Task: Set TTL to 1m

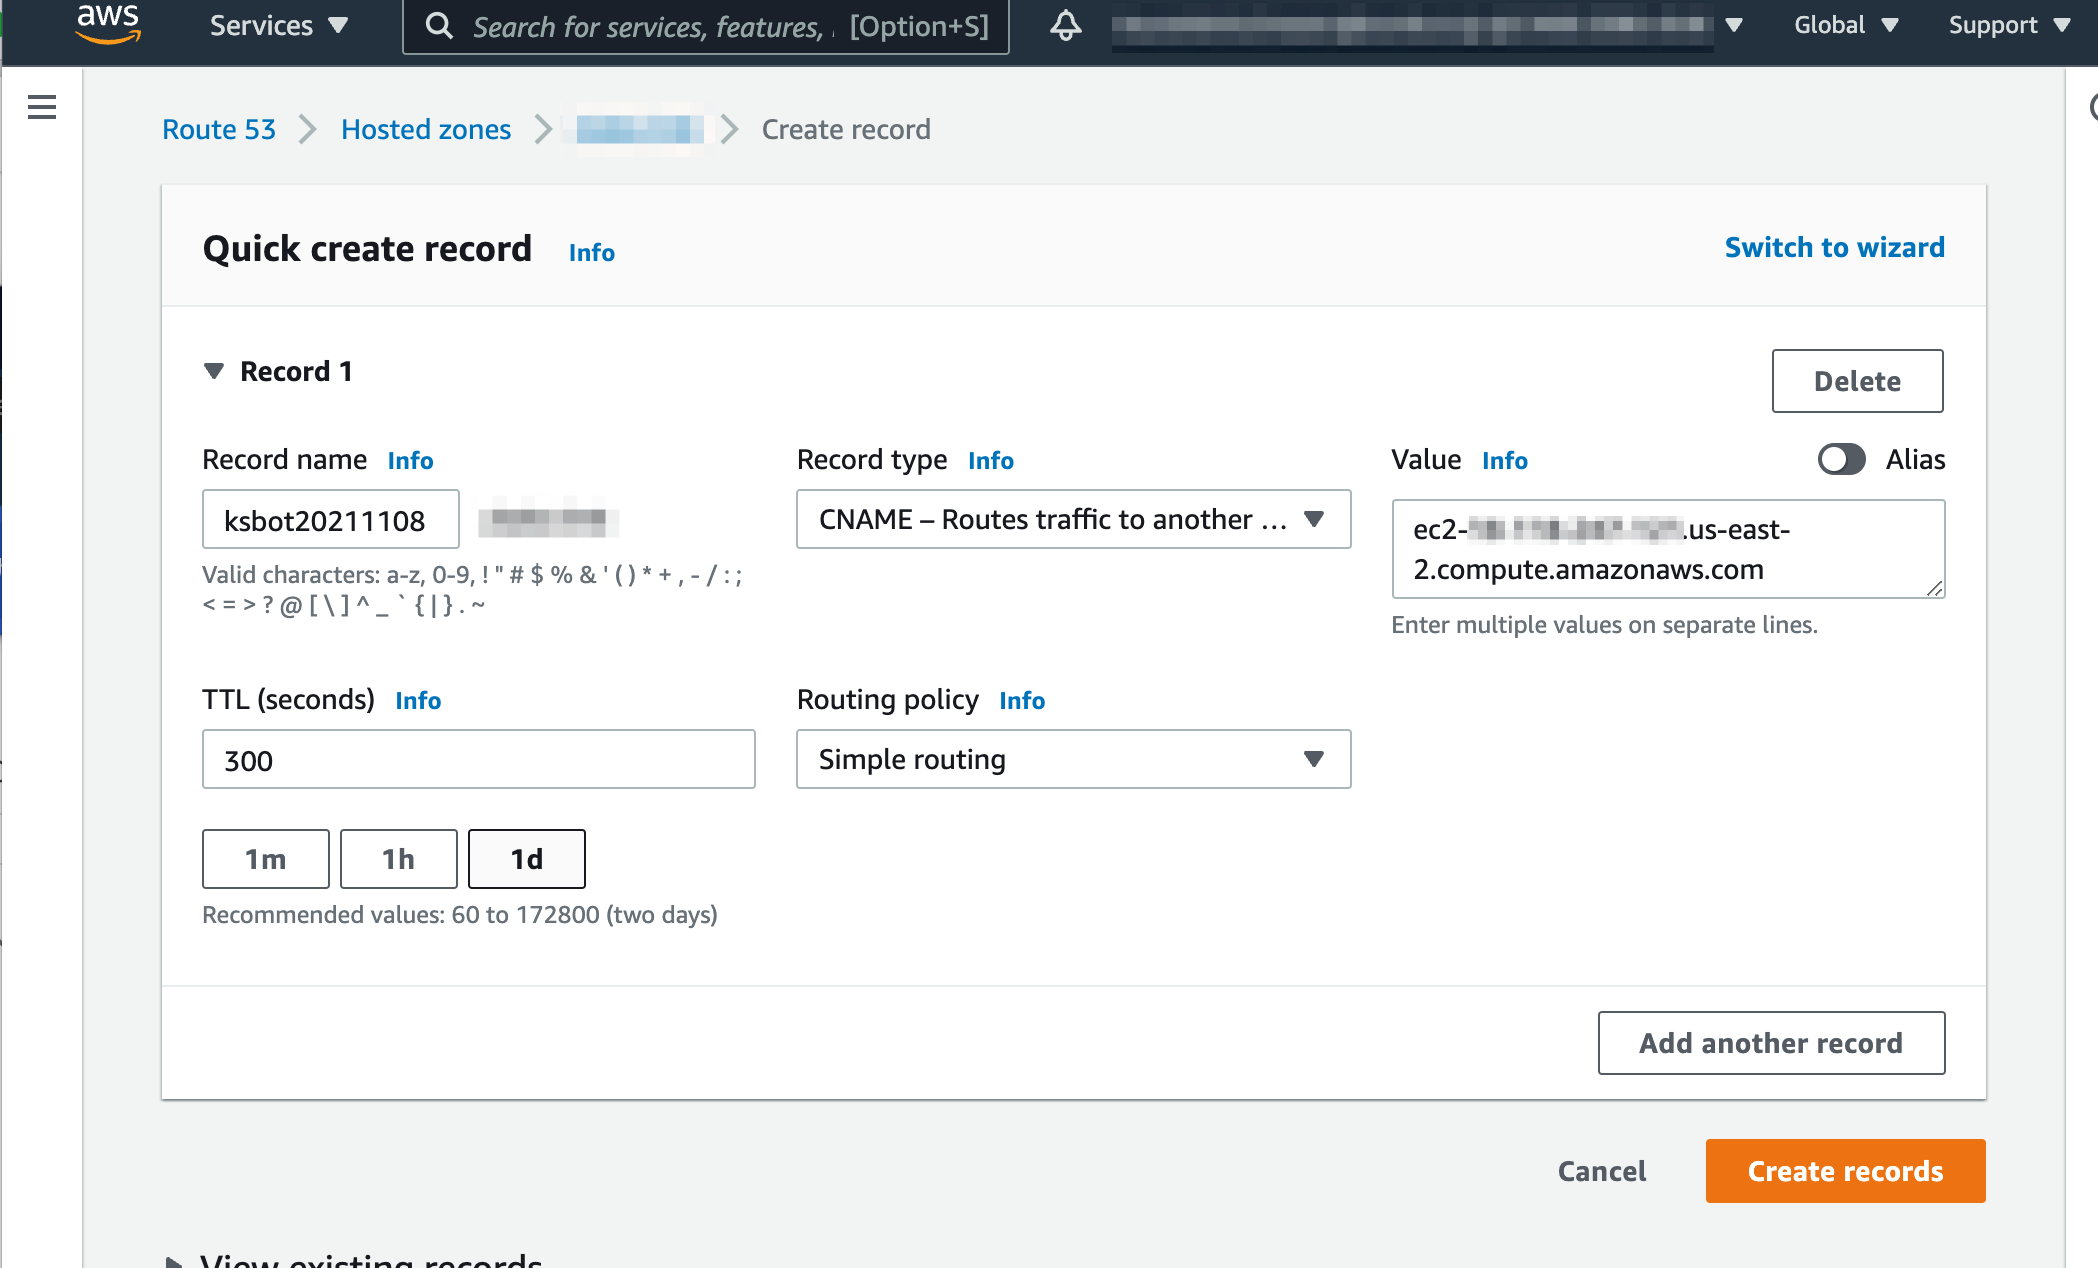Action: (266, 859)
